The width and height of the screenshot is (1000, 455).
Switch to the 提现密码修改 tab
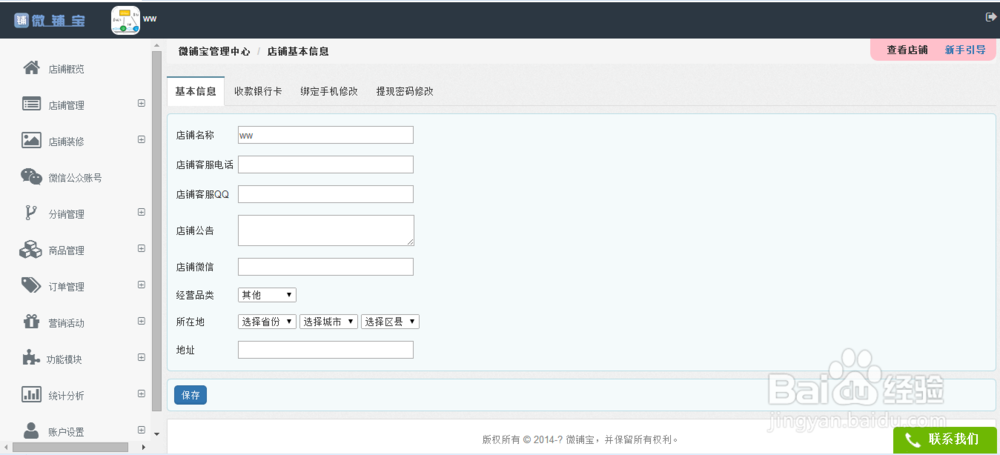405,91
